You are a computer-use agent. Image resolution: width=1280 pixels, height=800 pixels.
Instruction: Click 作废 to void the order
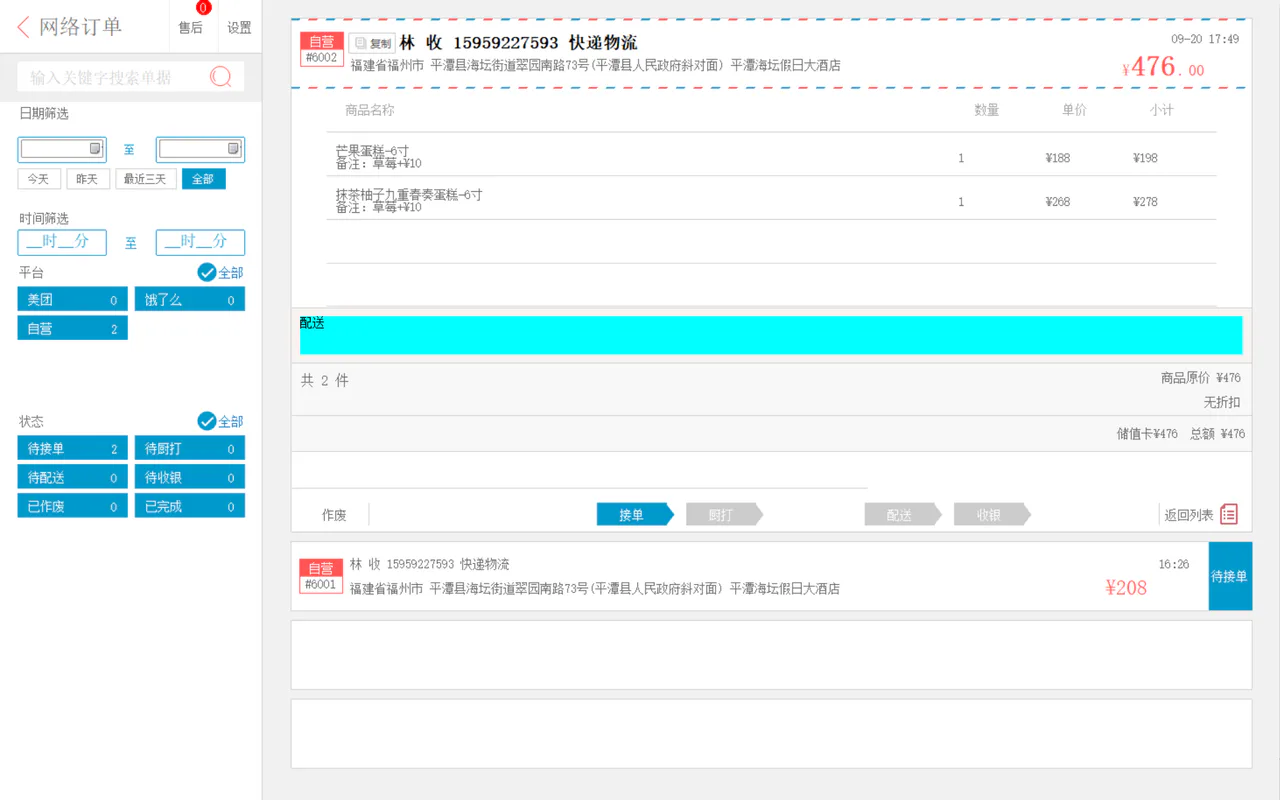coord(334,515)
